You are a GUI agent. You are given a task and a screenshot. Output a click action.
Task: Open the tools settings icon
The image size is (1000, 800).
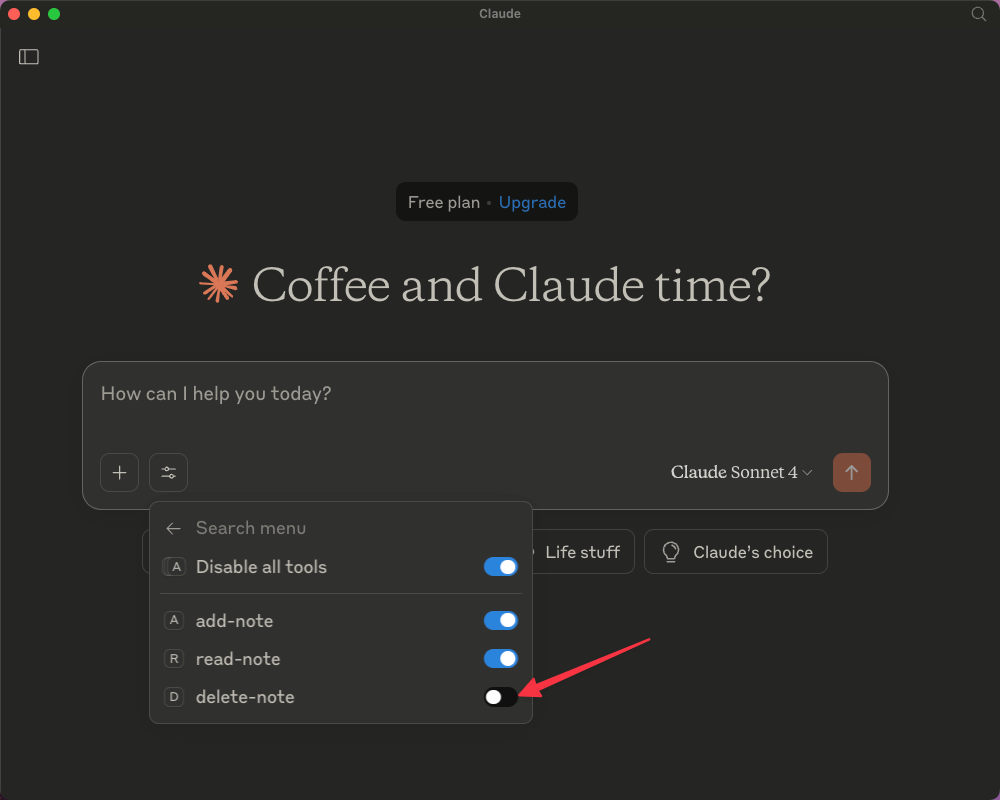tap(168, 472)
